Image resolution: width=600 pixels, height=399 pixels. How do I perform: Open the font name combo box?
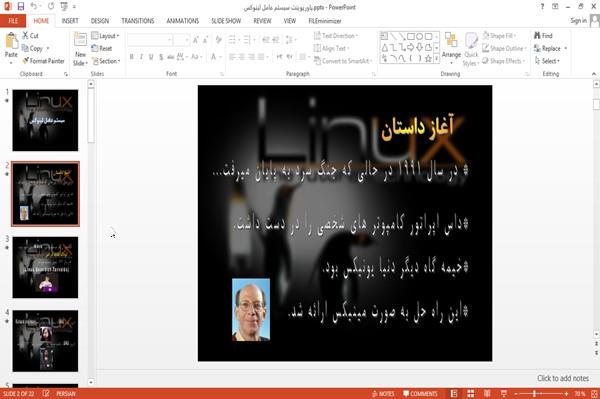pos(150,40)
